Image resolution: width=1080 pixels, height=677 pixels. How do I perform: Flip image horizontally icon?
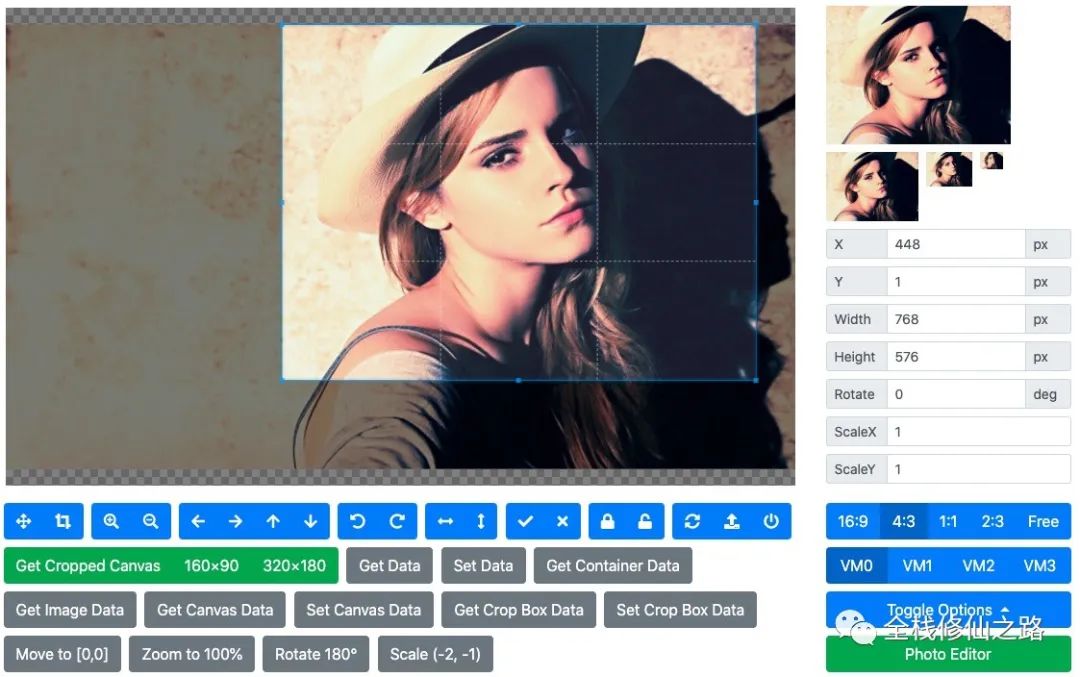pyautogui.click(x=446, y=521)
